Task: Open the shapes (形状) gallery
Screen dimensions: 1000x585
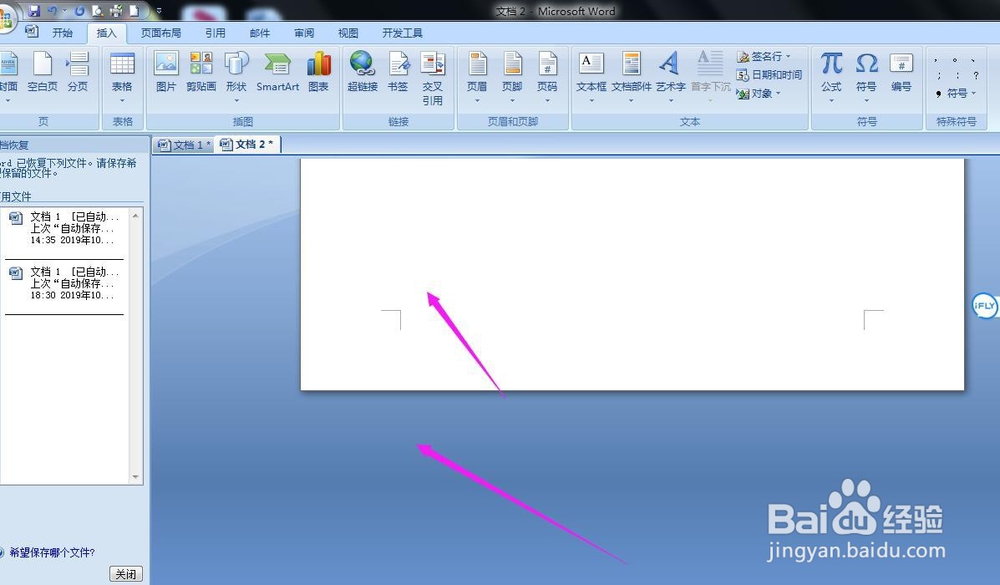Action: 236,78
